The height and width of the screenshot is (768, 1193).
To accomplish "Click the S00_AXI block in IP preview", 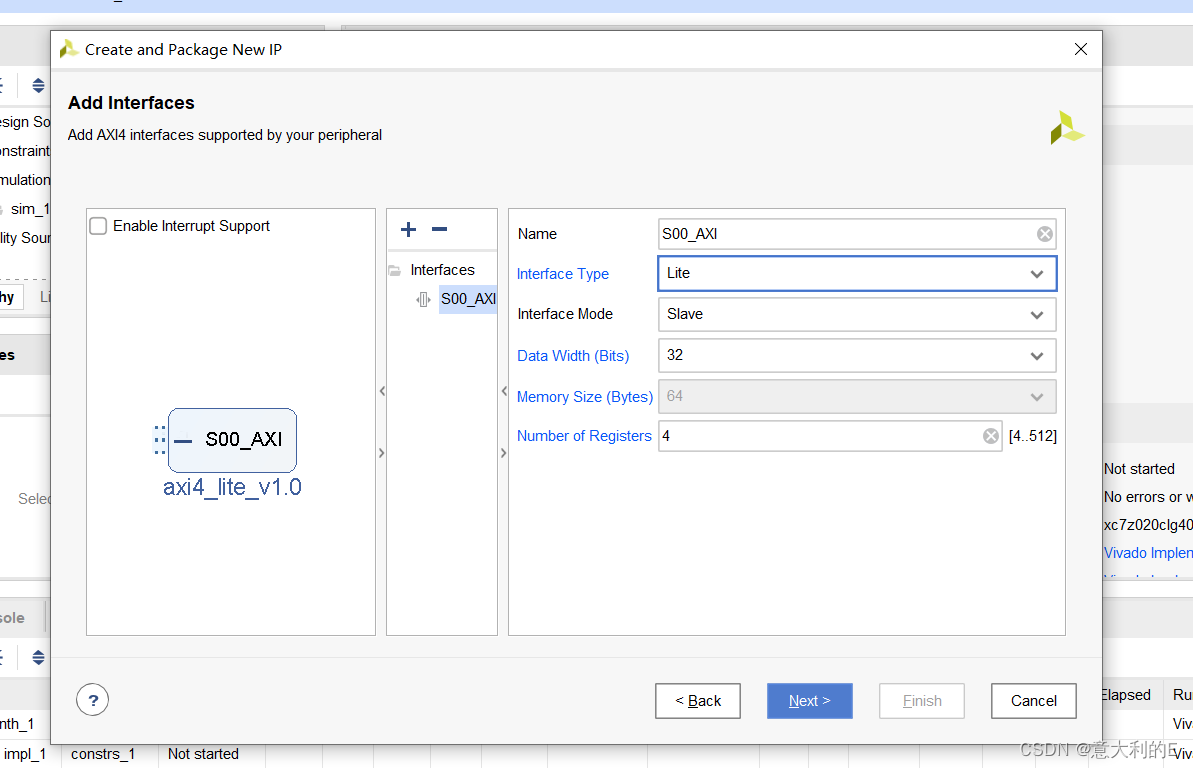I will click(232, 440).
